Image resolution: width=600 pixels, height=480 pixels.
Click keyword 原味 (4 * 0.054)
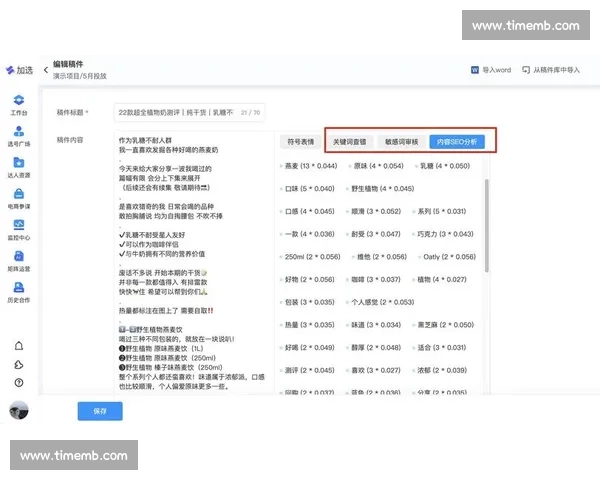378,166
